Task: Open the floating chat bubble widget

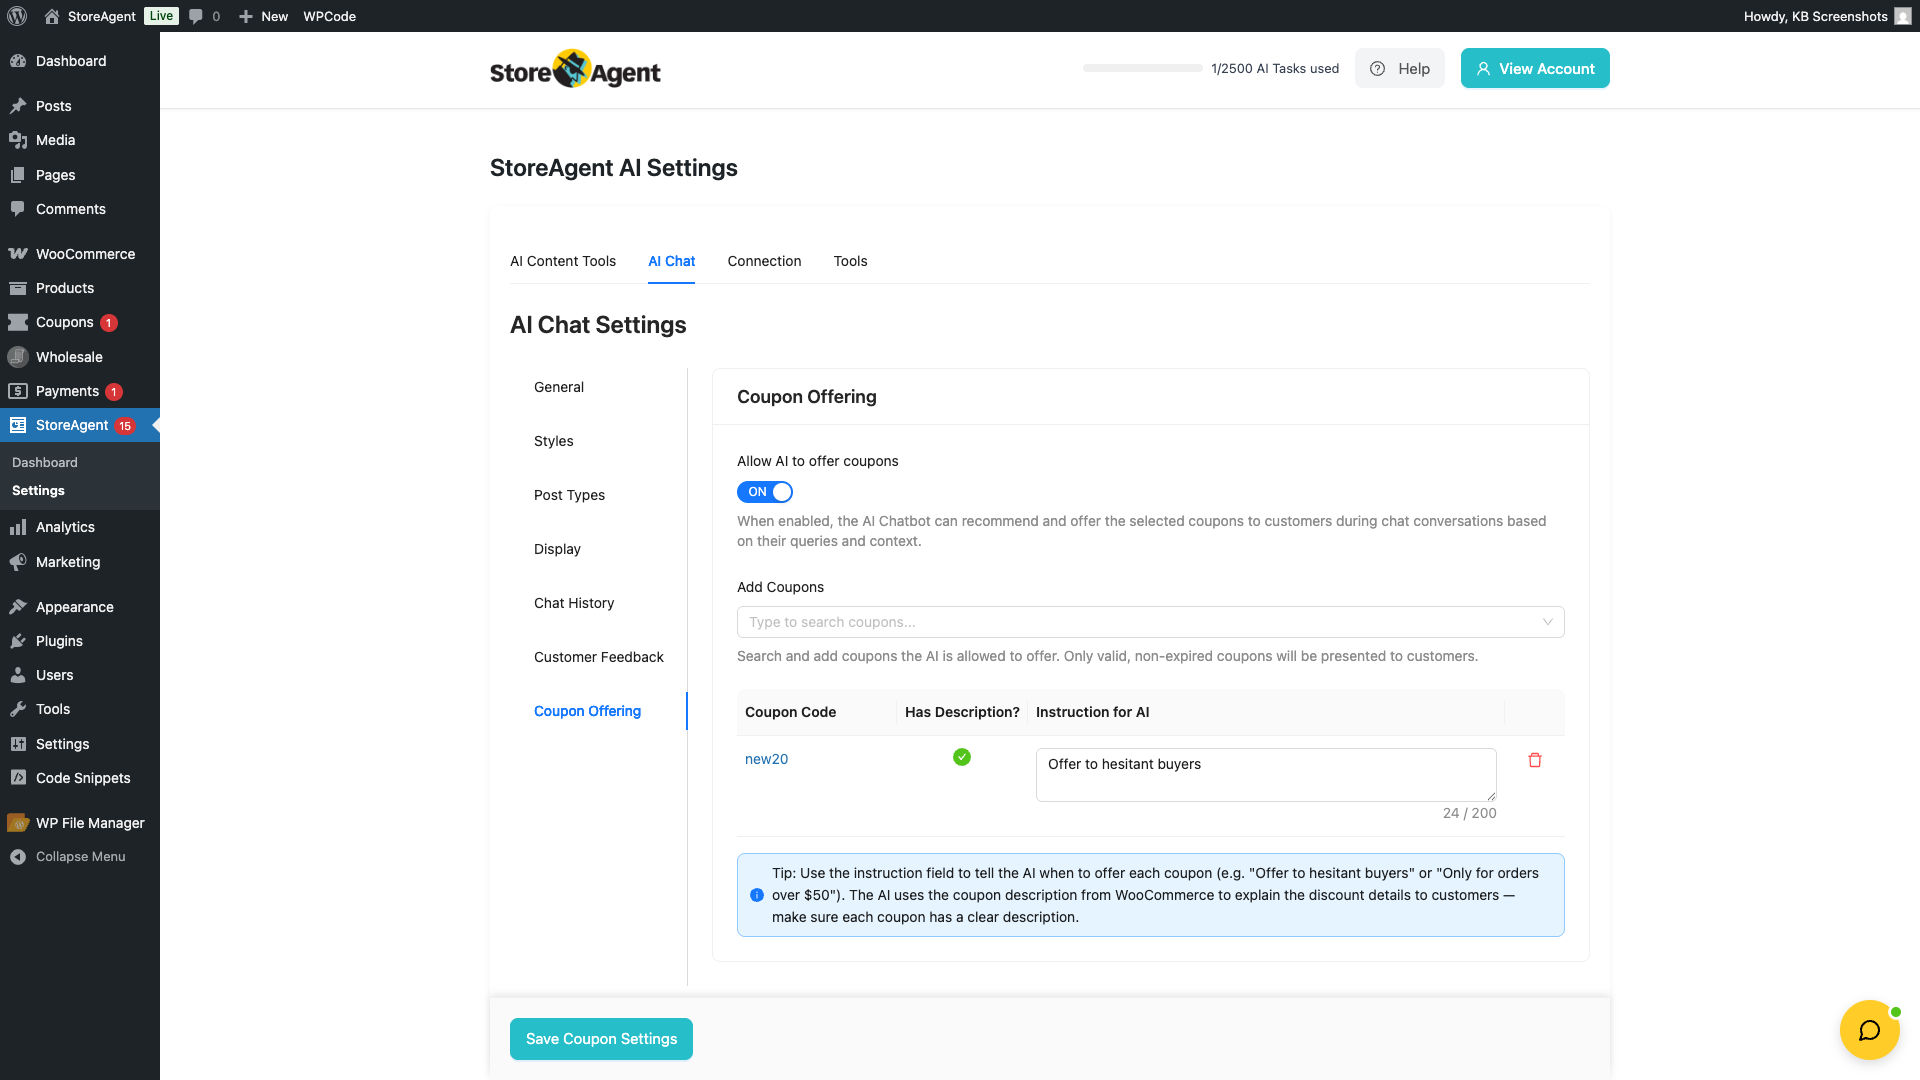Action: 1869,1030
